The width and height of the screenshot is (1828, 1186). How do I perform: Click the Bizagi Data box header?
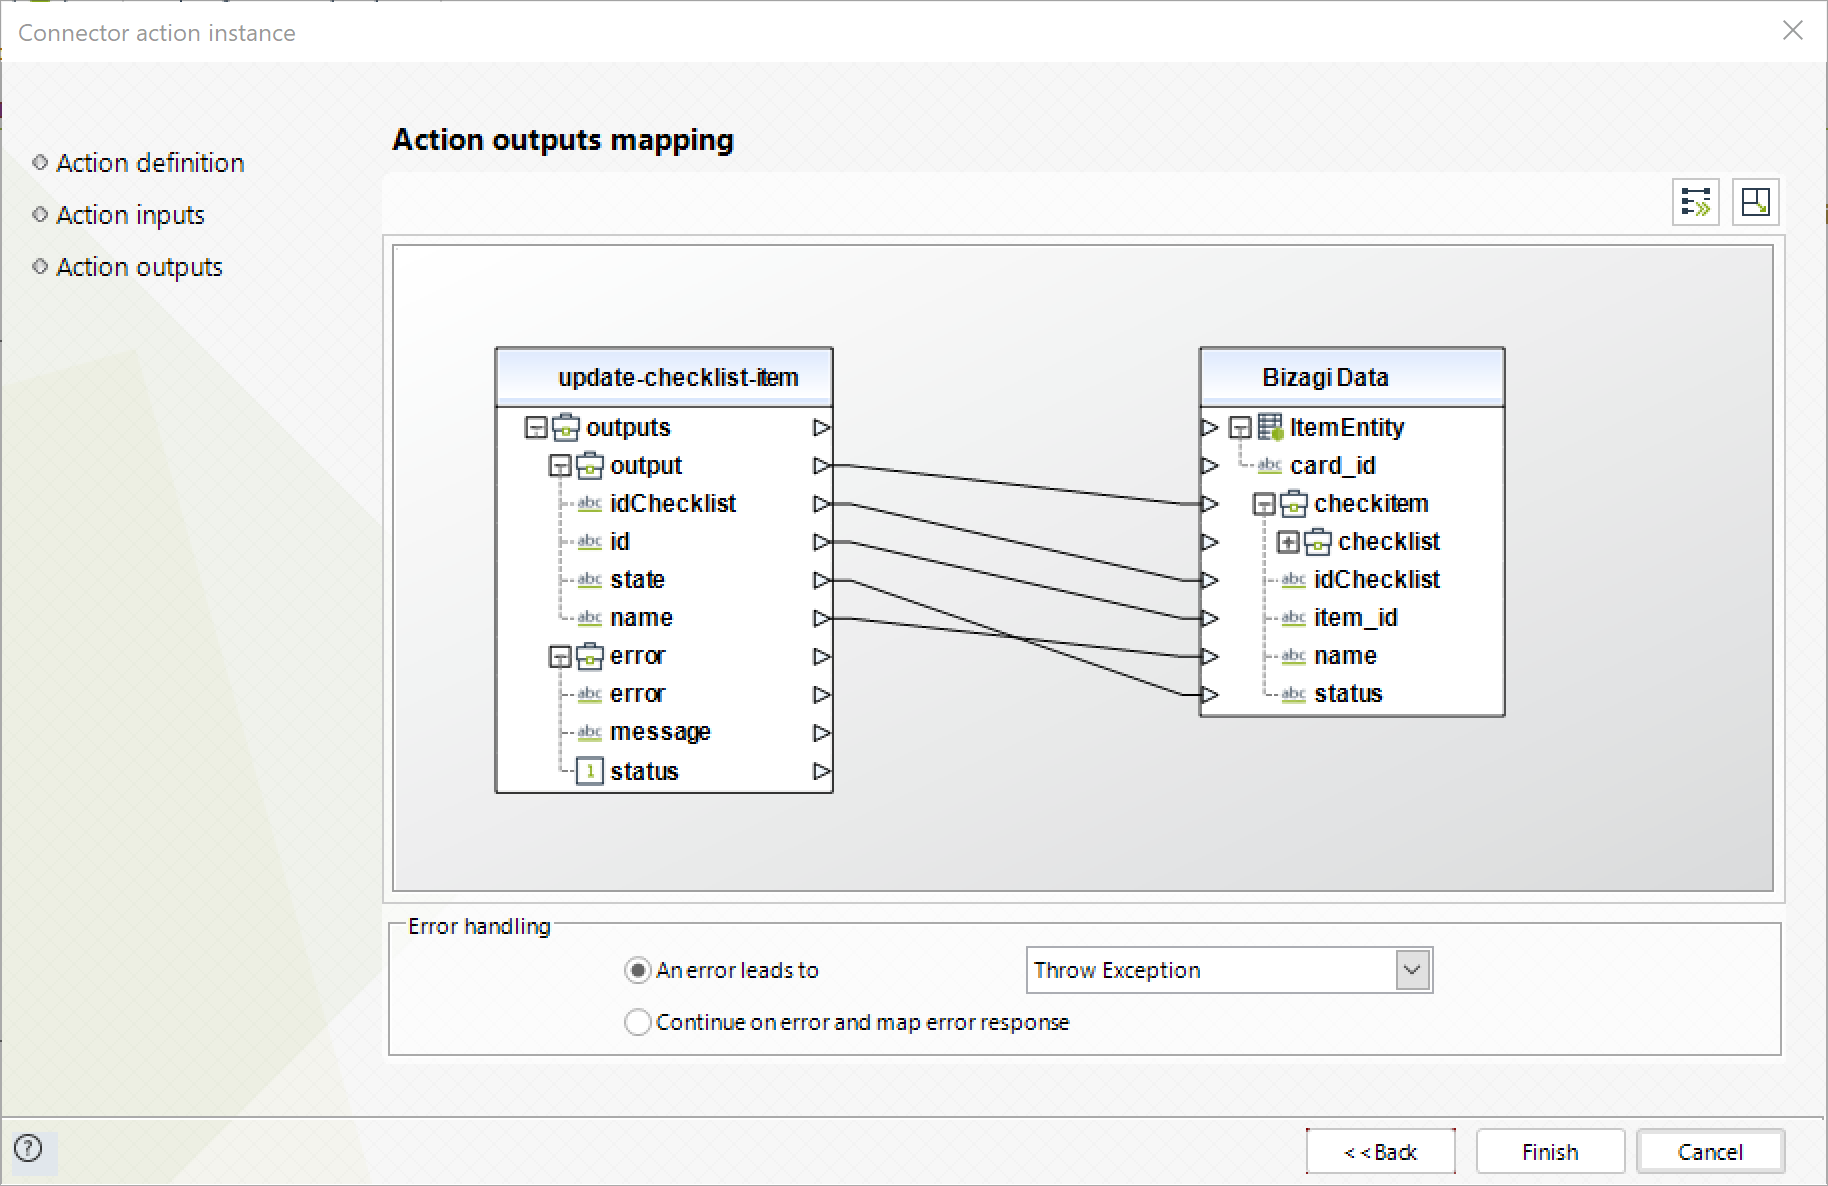[1352, 377]
